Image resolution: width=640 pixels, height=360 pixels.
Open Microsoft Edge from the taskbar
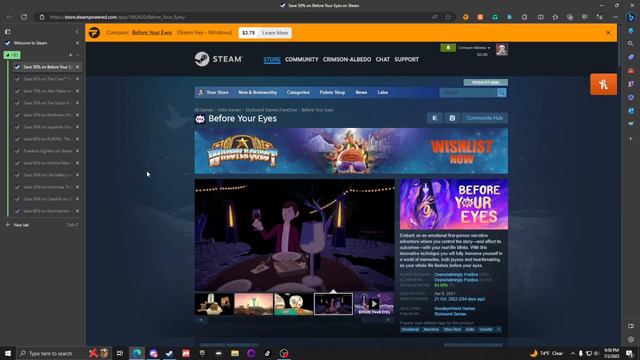tap(137, 353)
